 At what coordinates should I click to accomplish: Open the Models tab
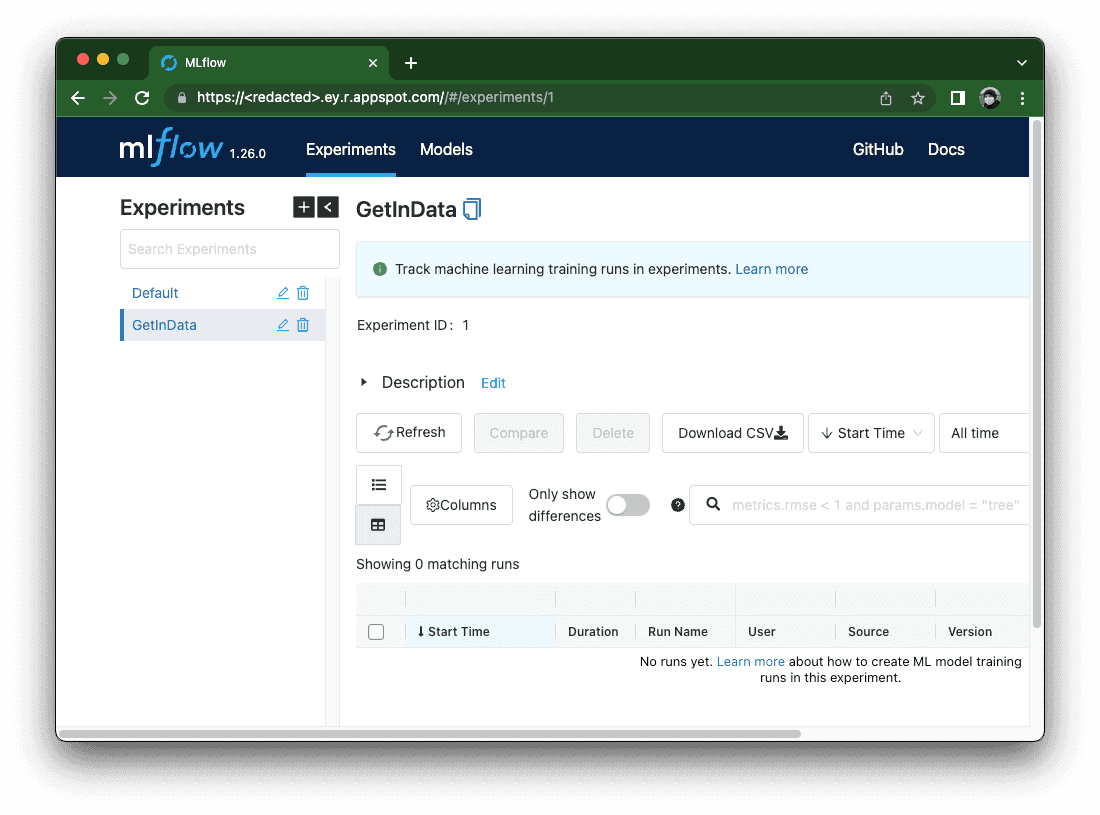click(446, 149)
